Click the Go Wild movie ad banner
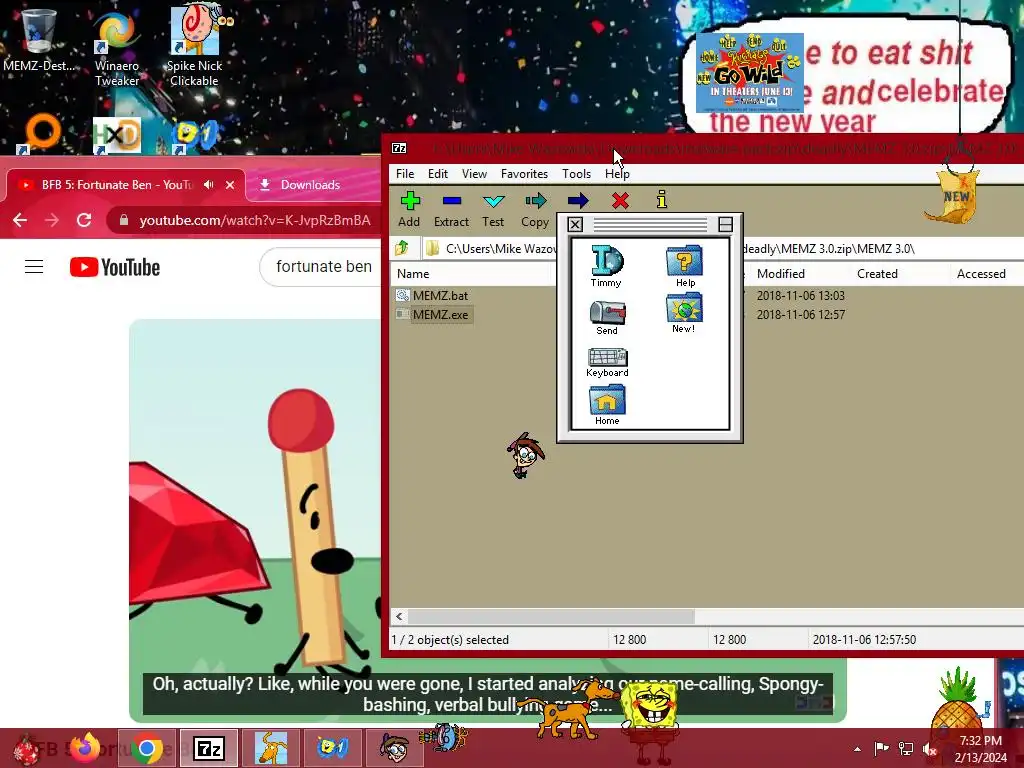This screenshot has width=1024, height=768. (750, 73)
